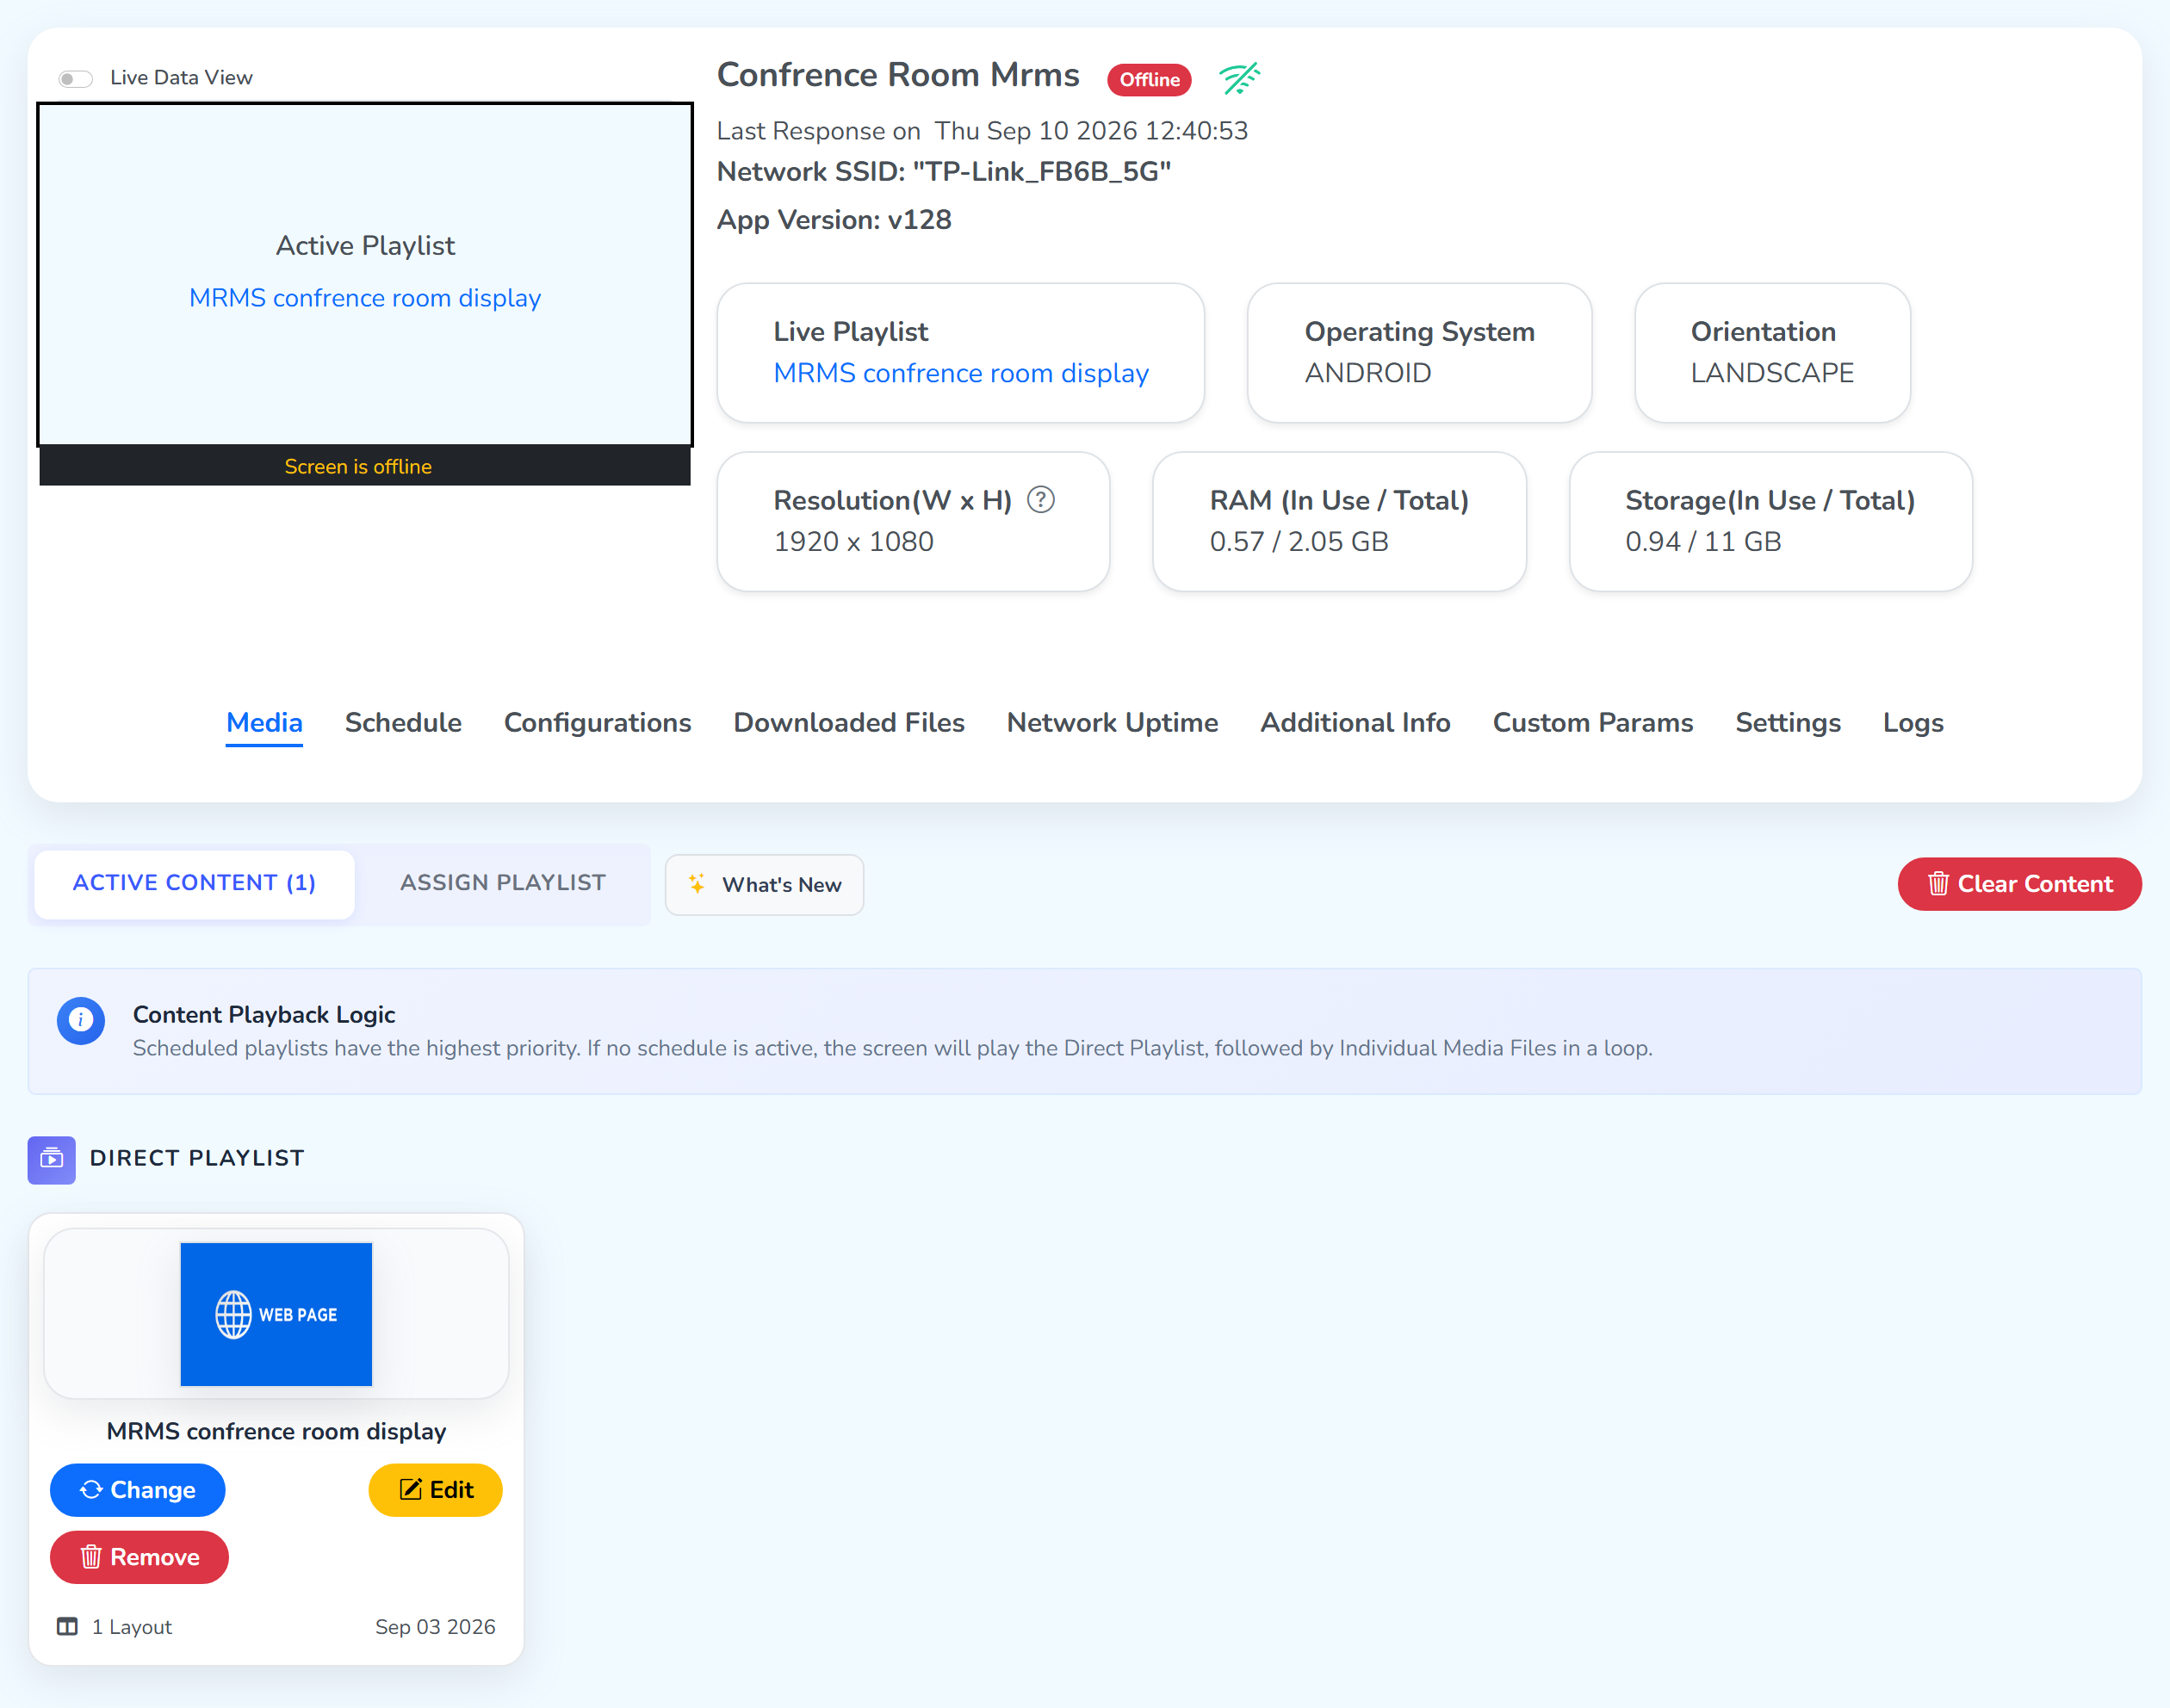Image resolution: width=2170 pixels, height=1708 pixels.
Task: Open the Active Playlist link in preview
Action: click(x=365, y=298)
